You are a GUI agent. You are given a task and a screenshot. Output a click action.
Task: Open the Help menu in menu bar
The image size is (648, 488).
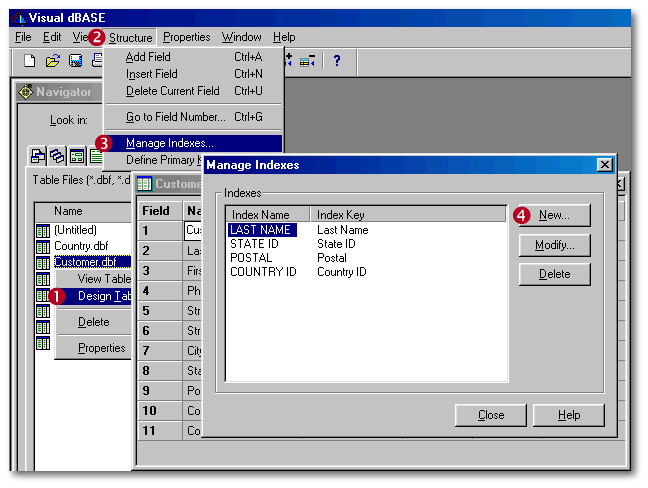pyautogui.click(x=284, y=37)
